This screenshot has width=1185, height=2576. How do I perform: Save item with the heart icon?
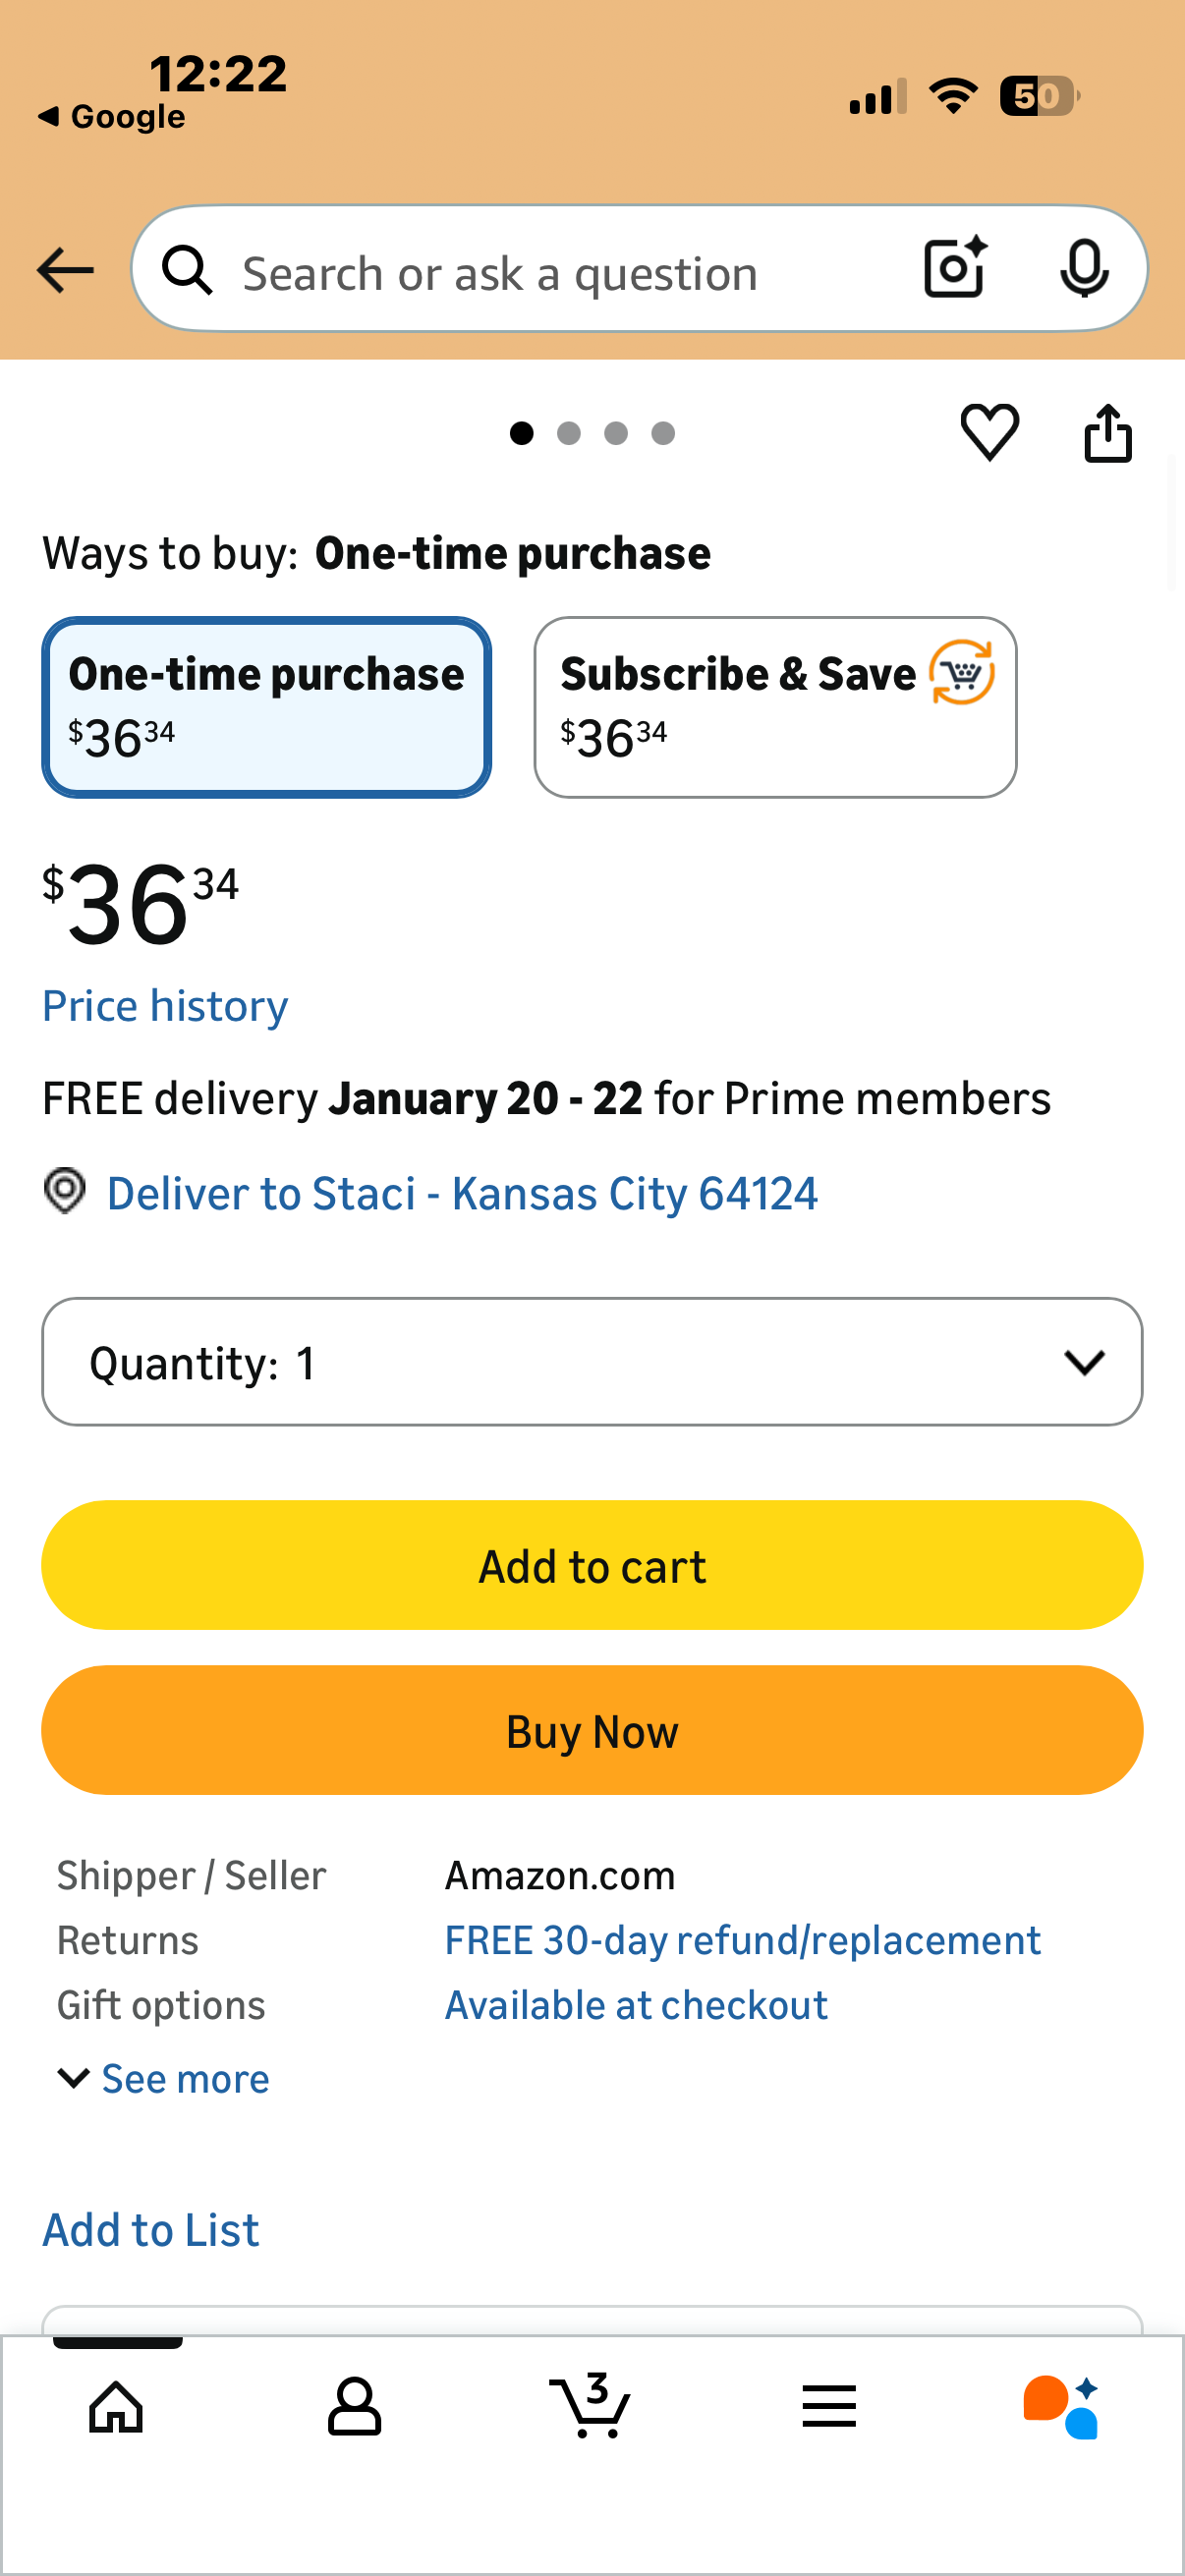click(989, 432)
